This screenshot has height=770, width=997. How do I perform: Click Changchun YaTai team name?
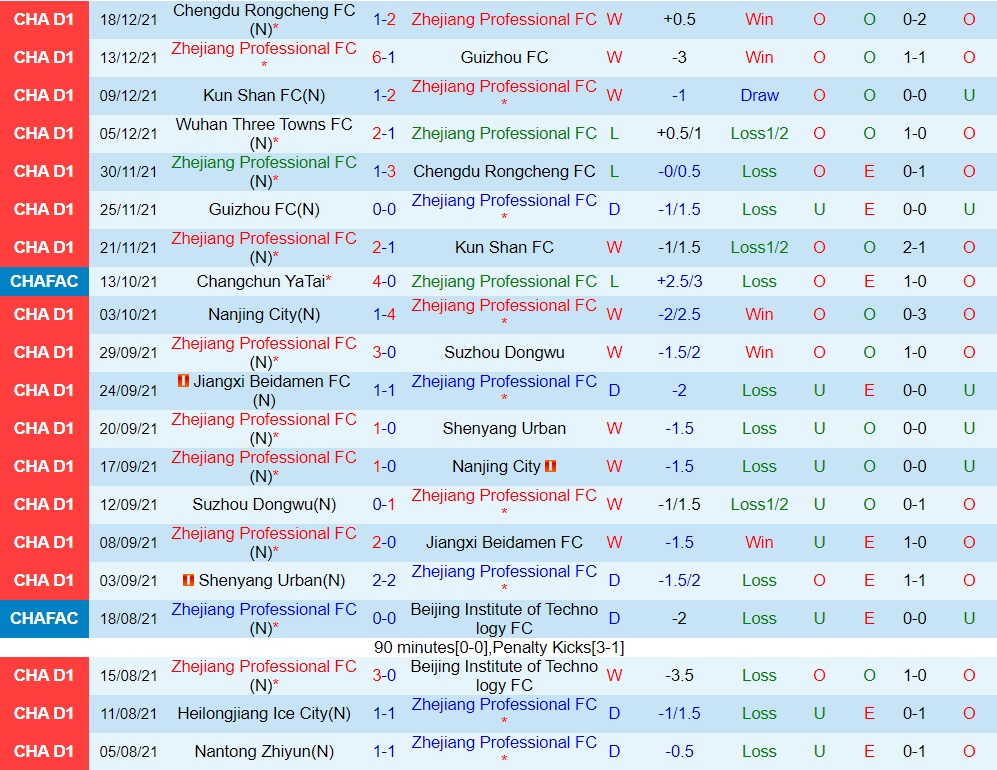tap(261, 281)
